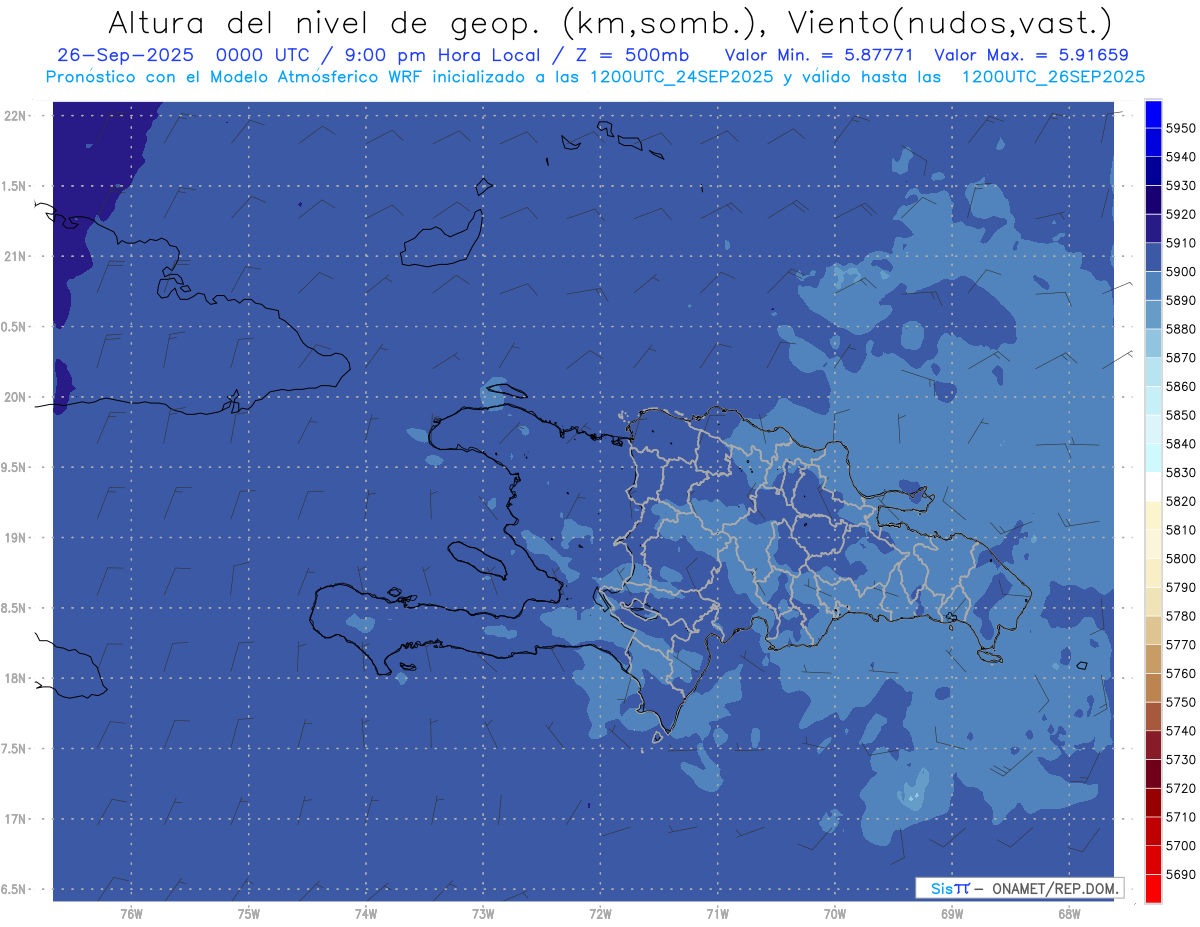This screenshot has width=1200, height=927.
Task: Click the '22N' latitude axis label
Action: [15, 116]
